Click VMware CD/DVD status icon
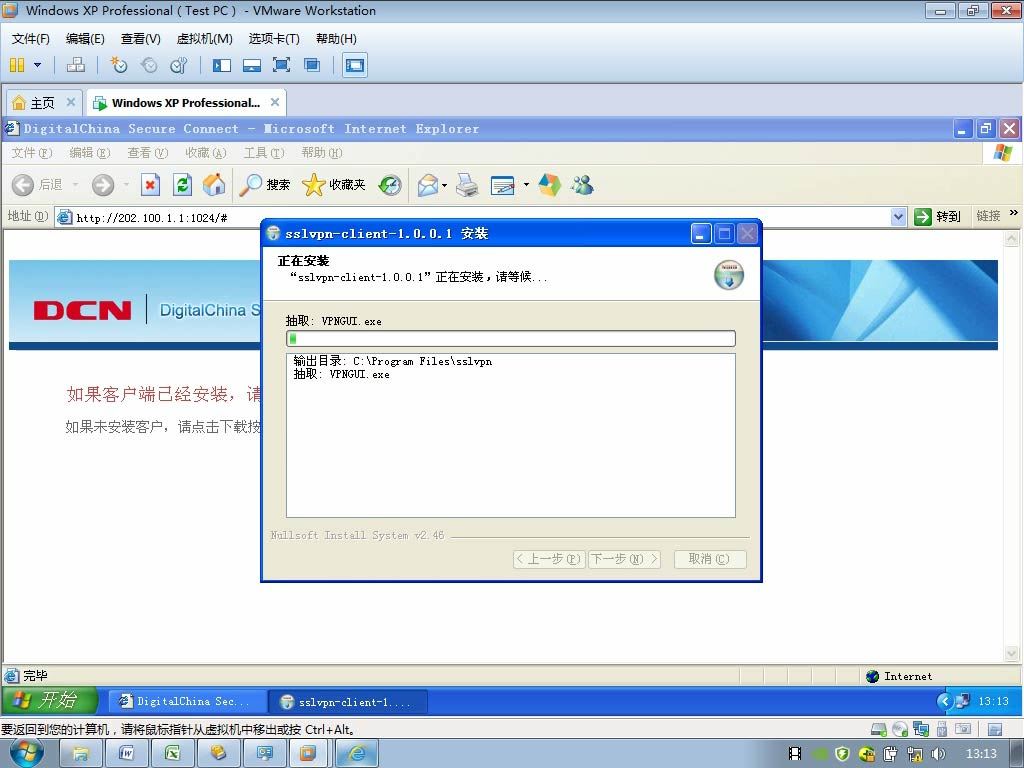 pyautogui.click(x=900, y=729)
